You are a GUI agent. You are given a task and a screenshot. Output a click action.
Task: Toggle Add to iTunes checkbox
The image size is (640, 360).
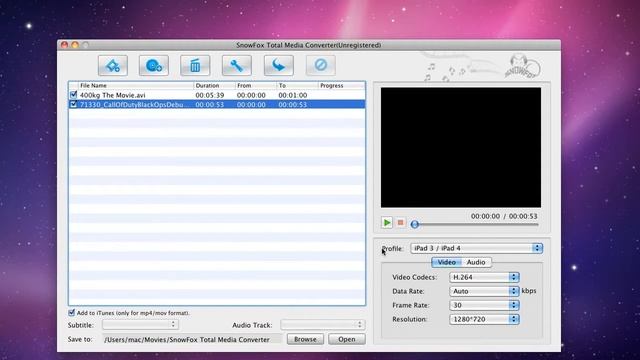click(71, 313)
